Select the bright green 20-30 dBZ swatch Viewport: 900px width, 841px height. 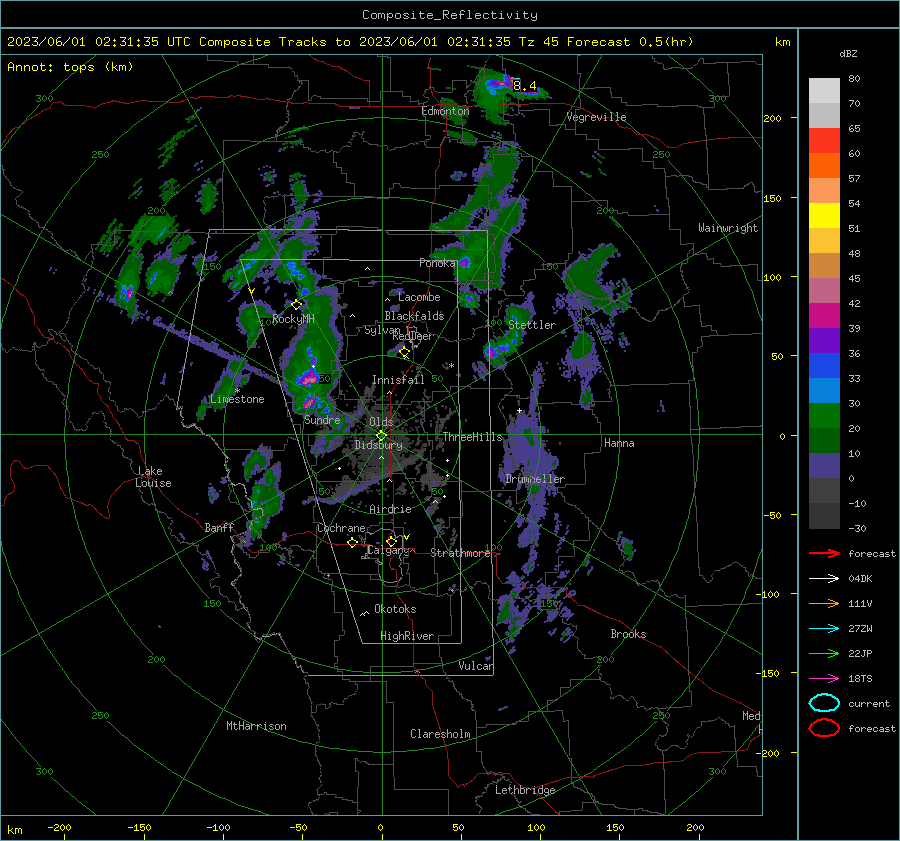coord(824,416)
